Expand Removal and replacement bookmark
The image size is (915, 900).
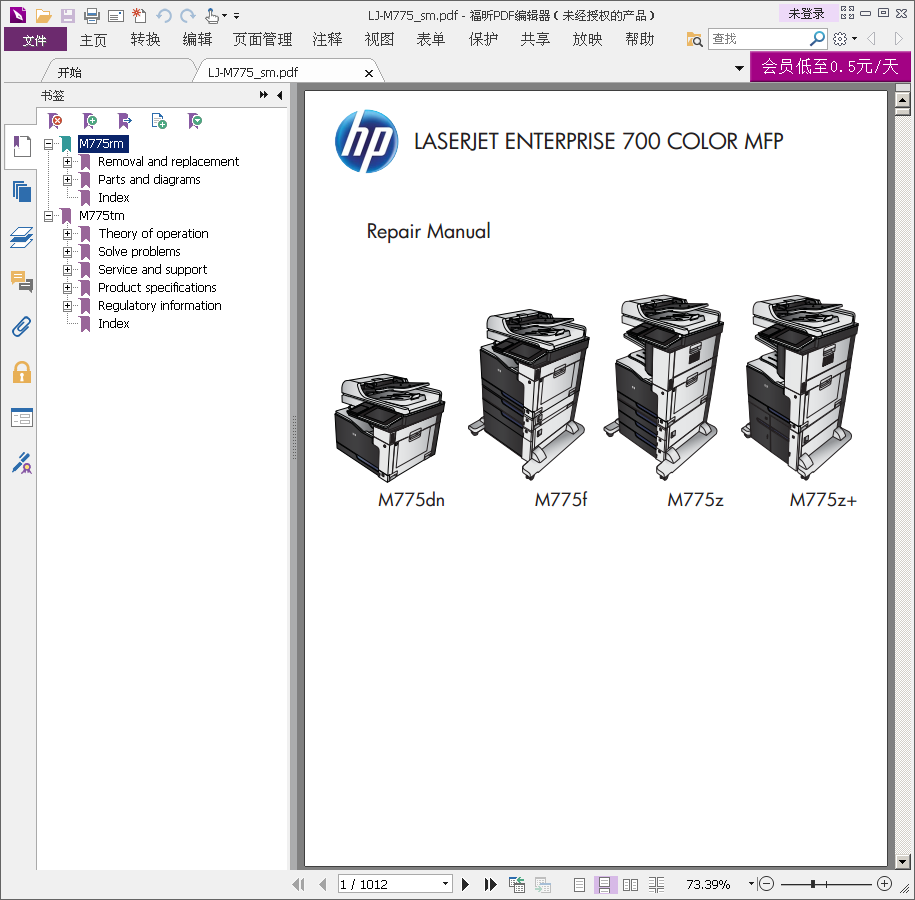[x=67, y=162]
